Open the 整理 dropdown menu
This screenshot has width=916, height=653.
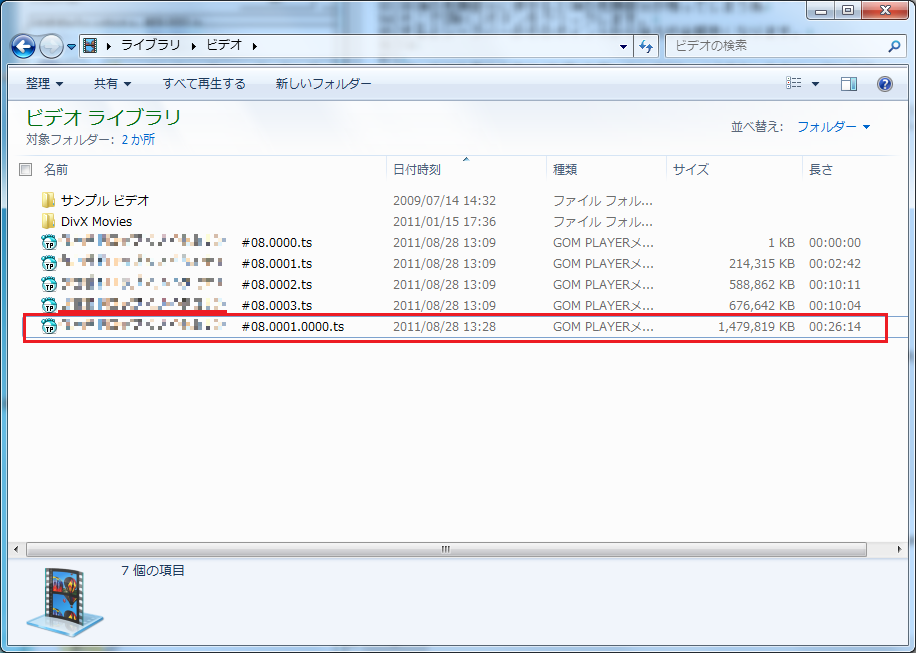point(44,84)
